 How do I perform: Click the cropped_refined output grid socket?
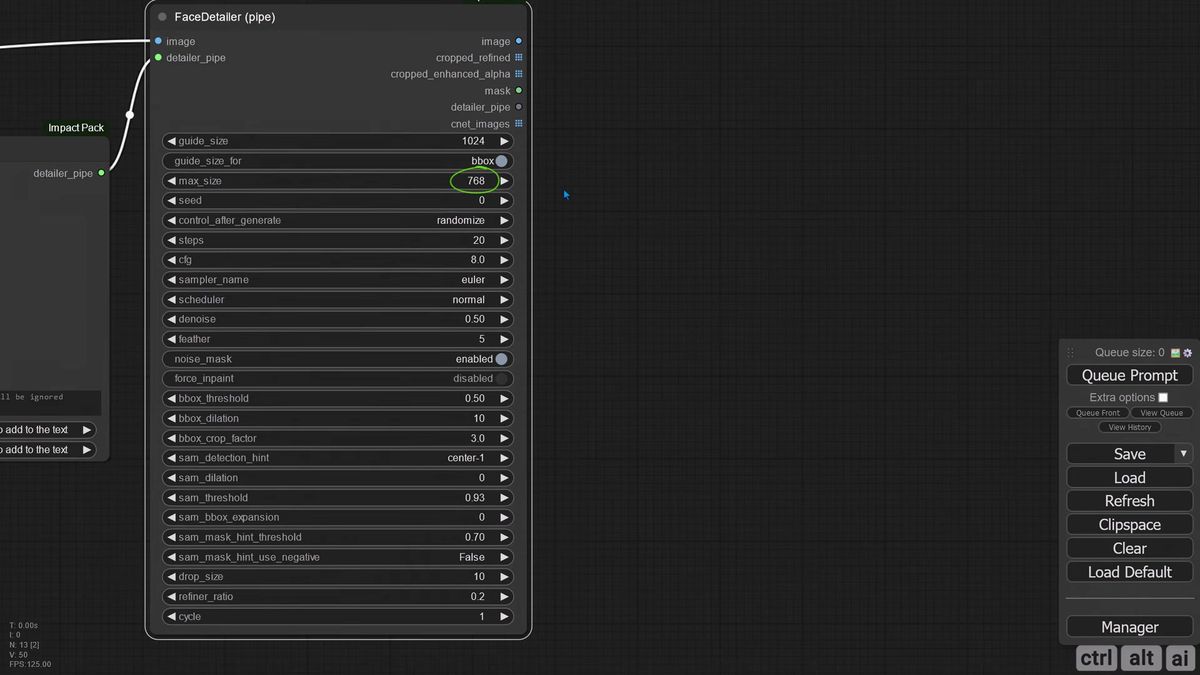[x=518, y=58]
